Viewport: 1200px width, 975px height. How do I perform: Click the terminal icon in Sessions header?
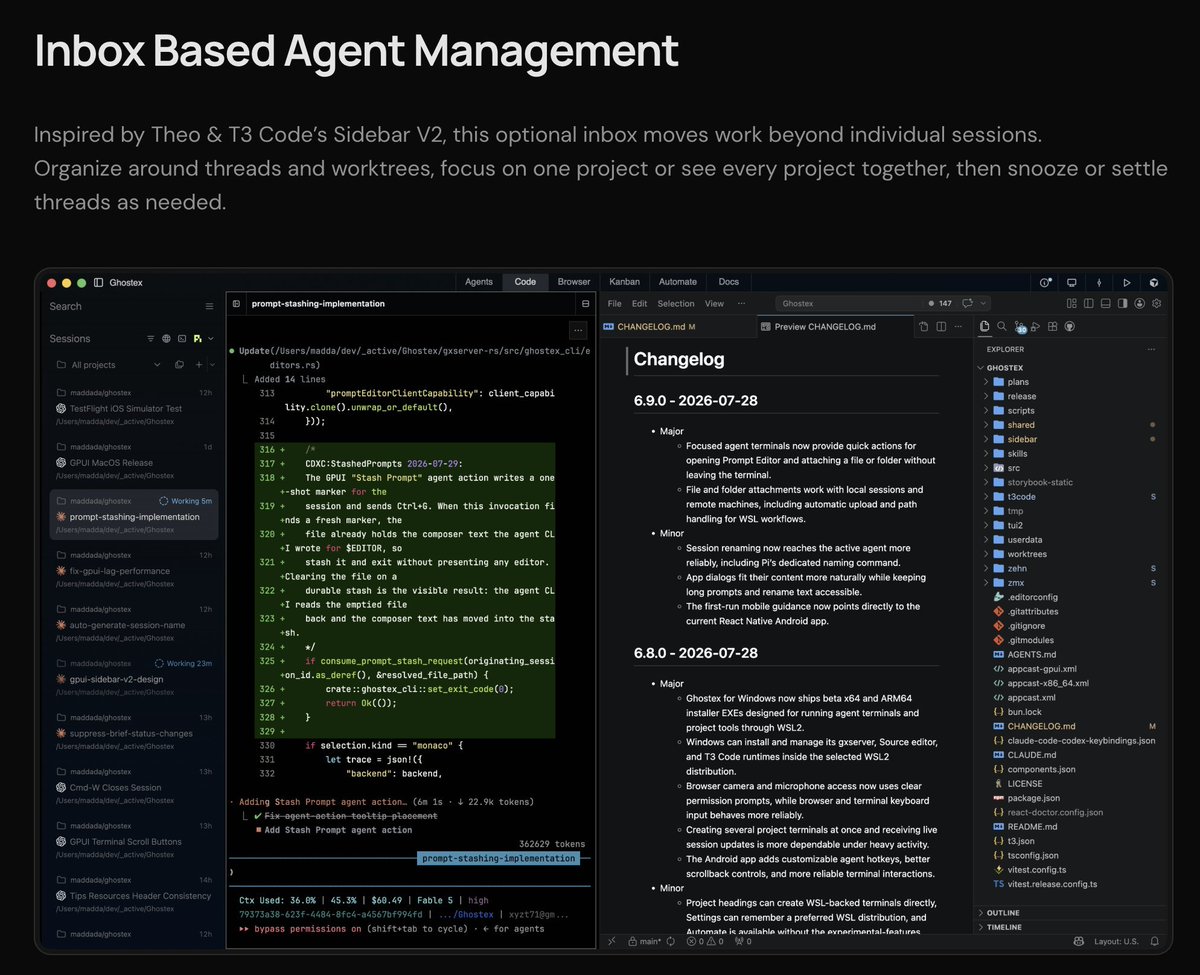click(x=181, y=339)
